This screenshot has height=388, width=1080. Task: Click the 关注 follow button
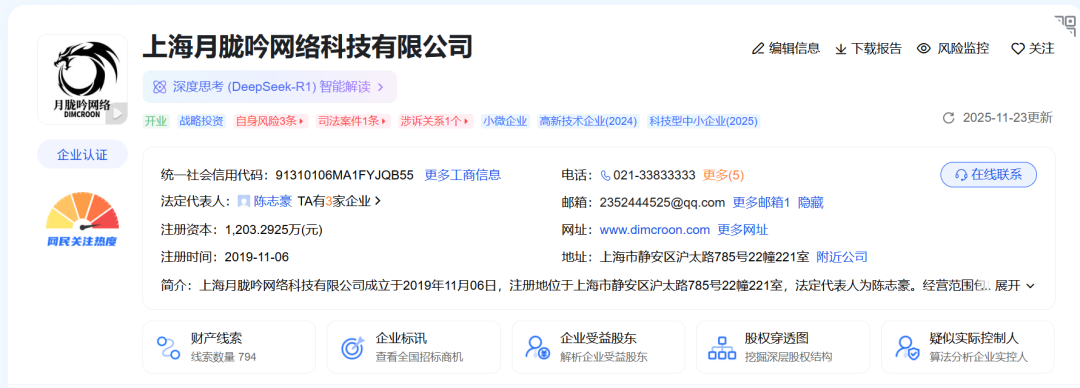[1033, 49]
